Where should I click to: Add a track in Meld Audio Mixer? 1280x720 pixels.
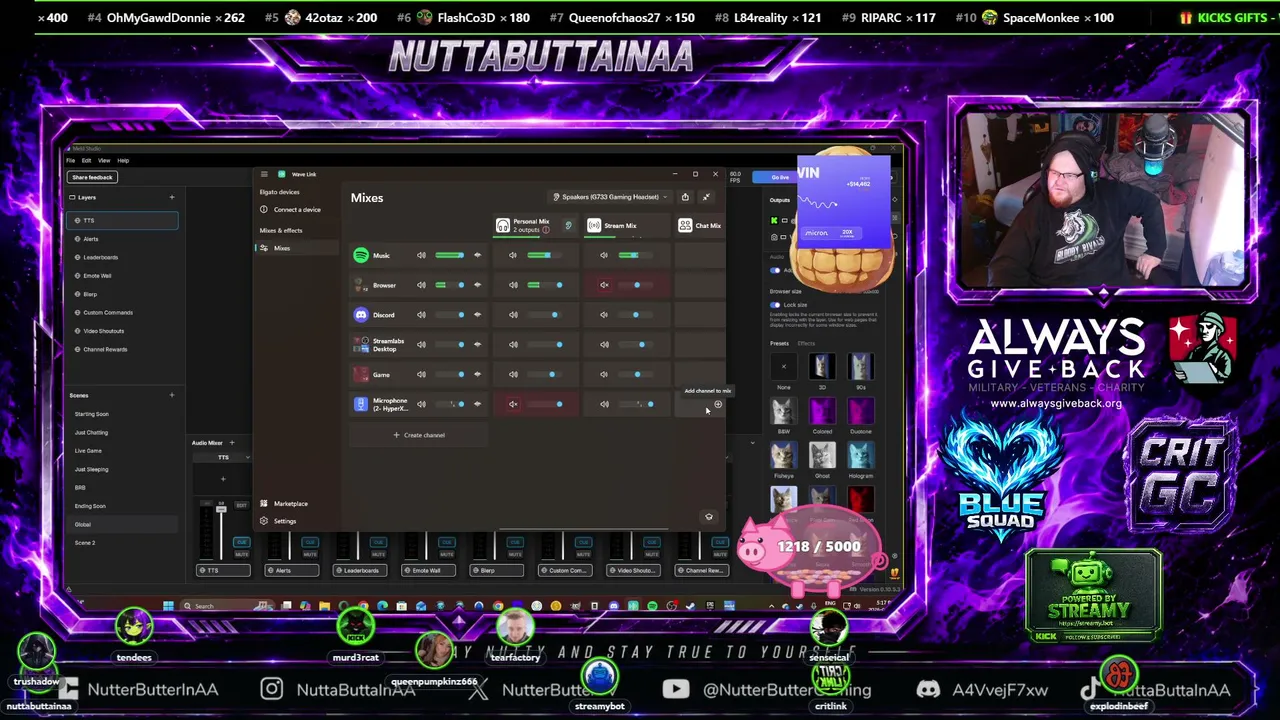coord(232,442)
